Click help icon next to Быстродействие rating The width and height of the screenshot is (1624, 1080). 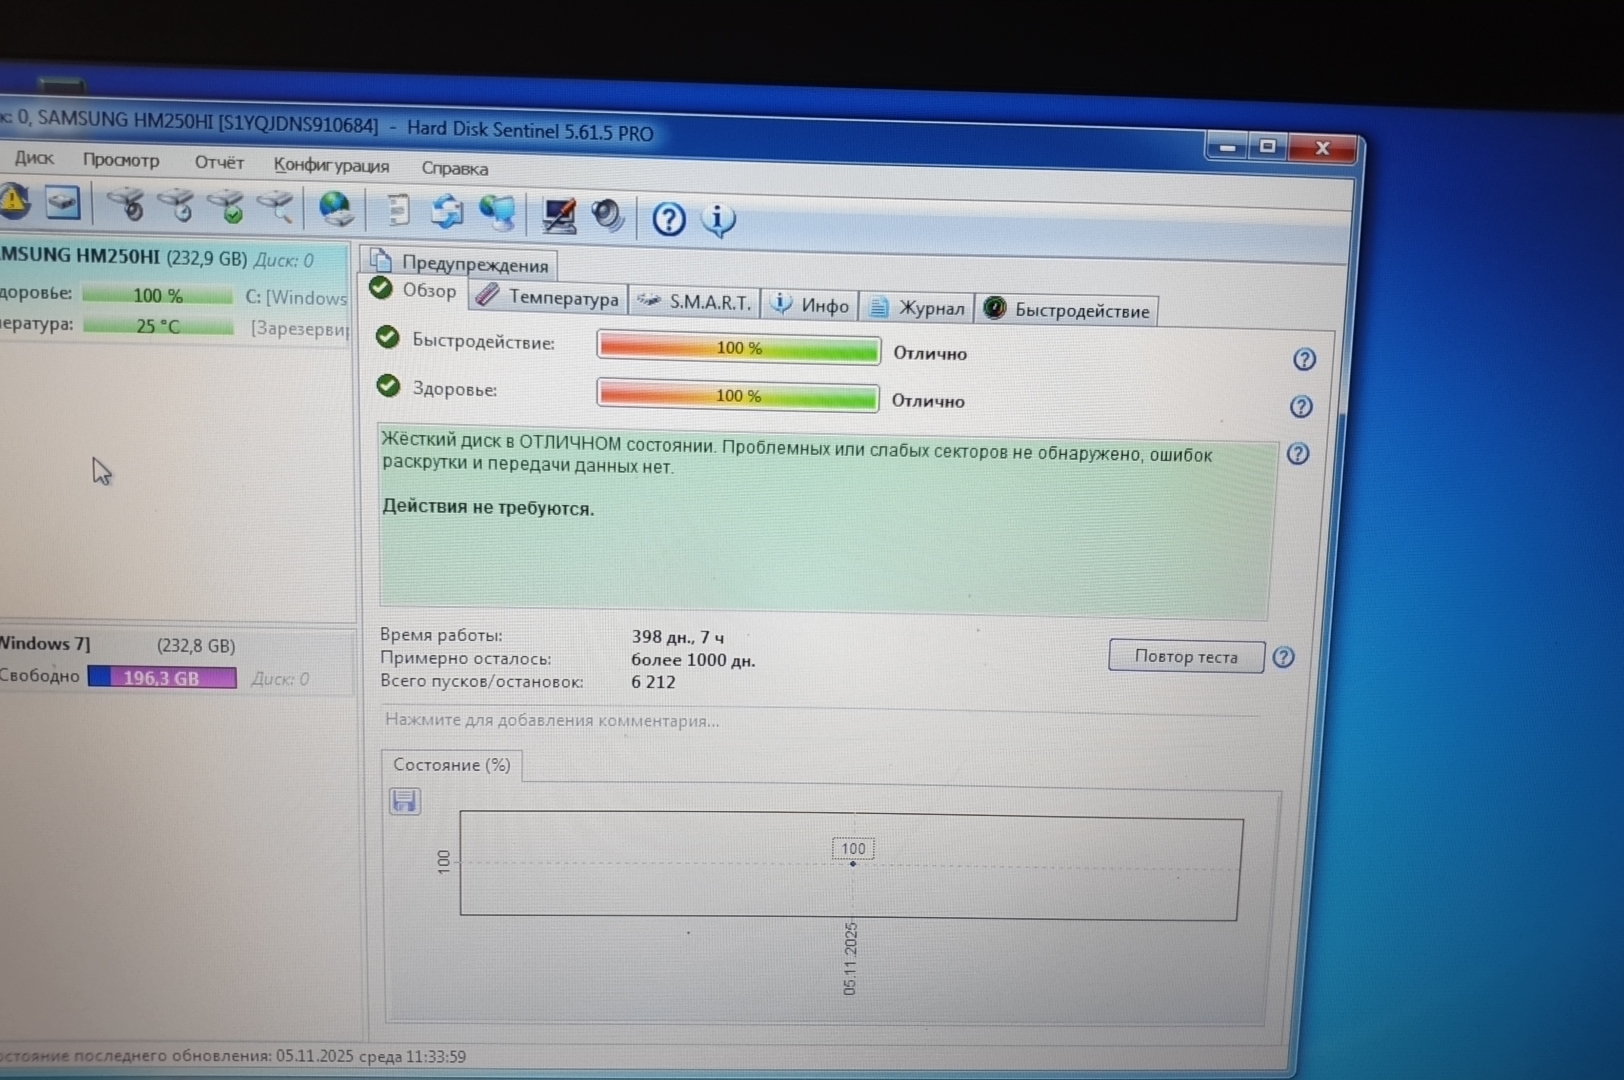click(x=1303, y=359)
